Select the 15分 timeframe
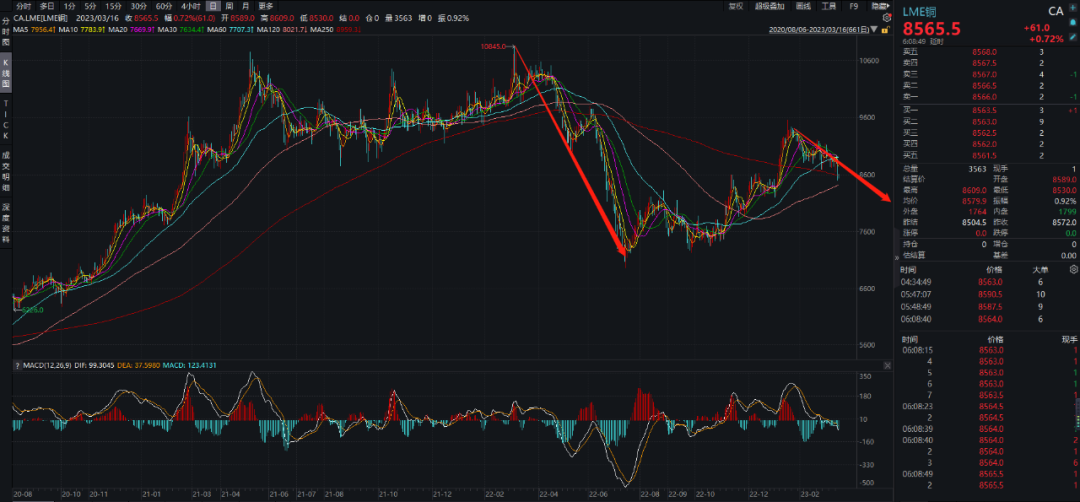This screenshot has height=502, width=1080. tap(114, 6)
